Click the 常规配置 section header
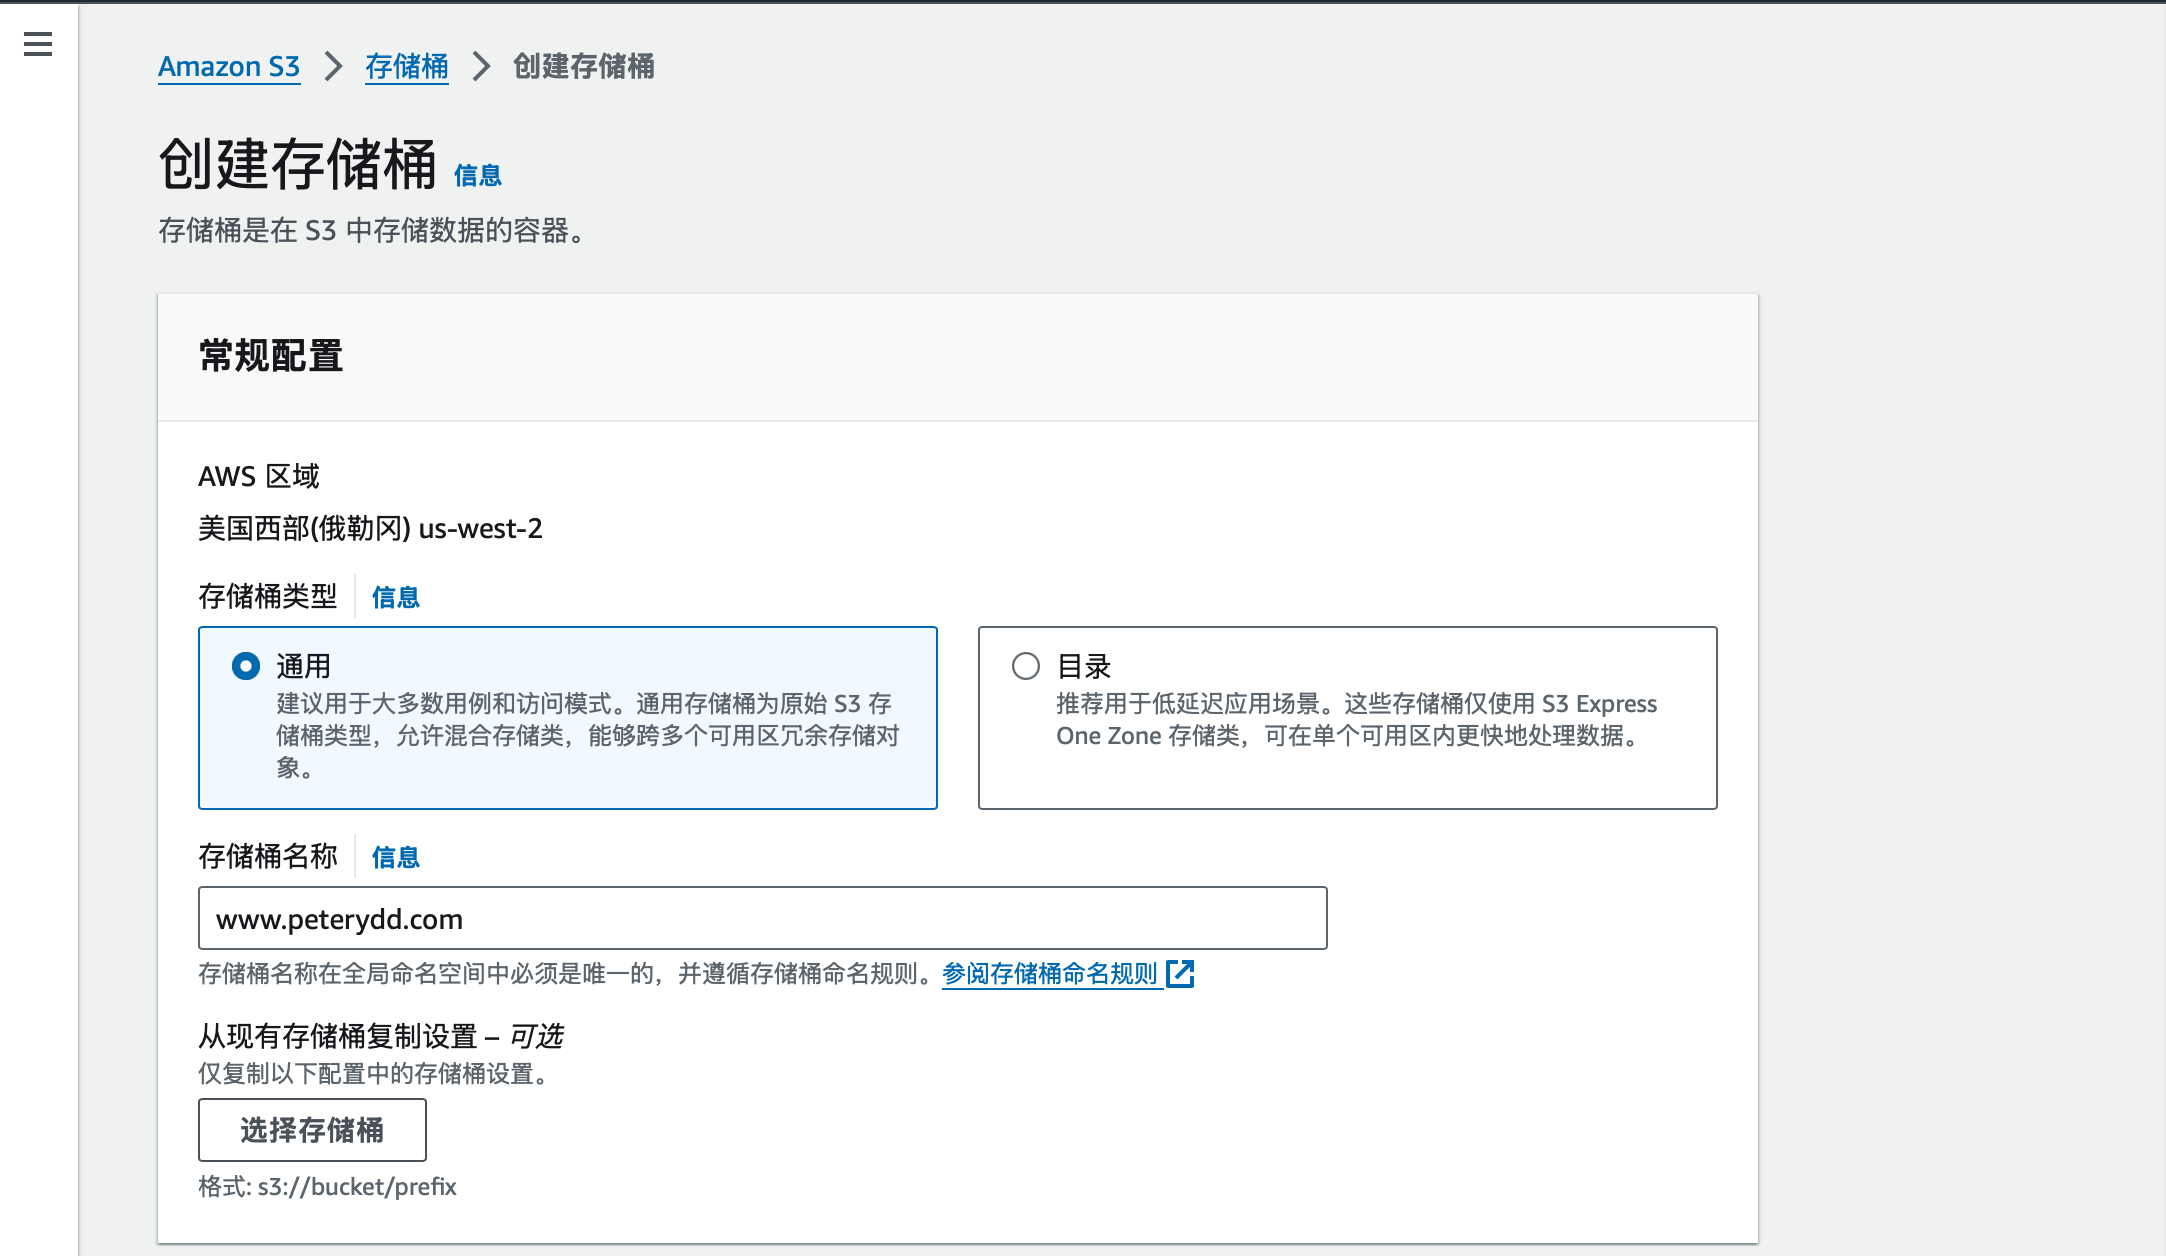Image resolution: width=2166 pixels, height=1256 pixels. [271, 356]
